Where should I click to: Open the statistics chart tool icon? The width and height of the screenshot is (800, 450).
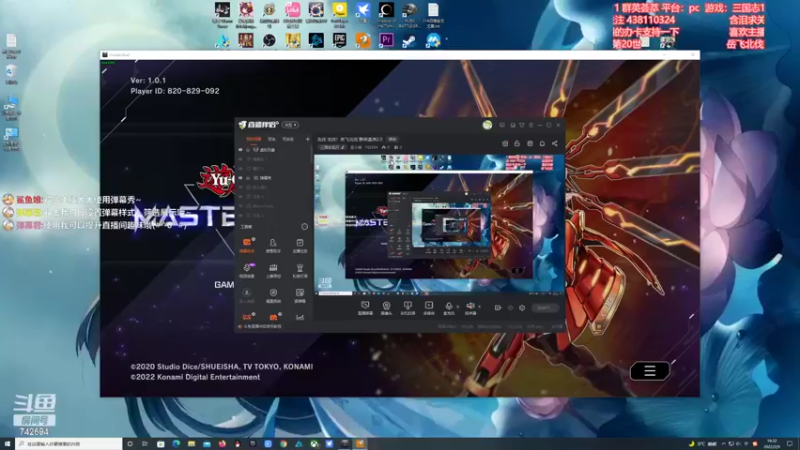[299, 317]
